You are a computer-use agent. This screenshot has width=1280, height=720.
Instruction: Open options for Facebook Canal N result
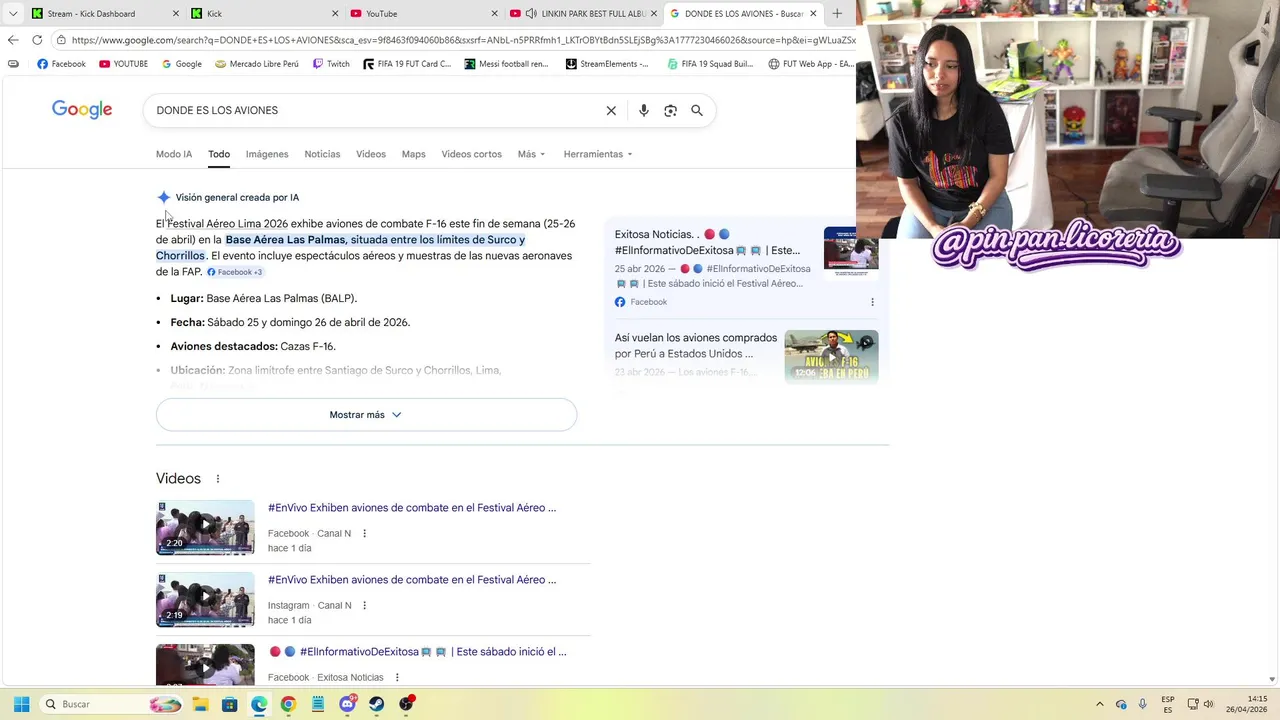(364, 534)
